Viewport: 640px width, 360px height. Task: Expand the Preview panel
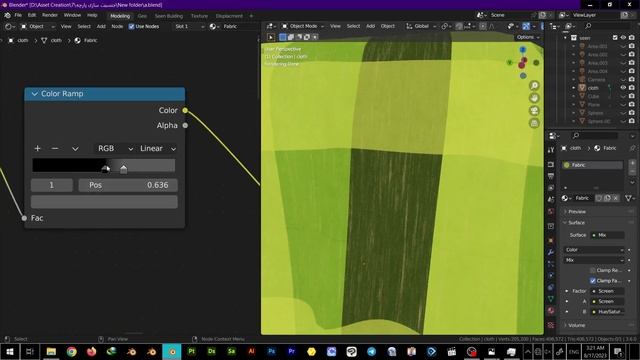pos(577,212)
